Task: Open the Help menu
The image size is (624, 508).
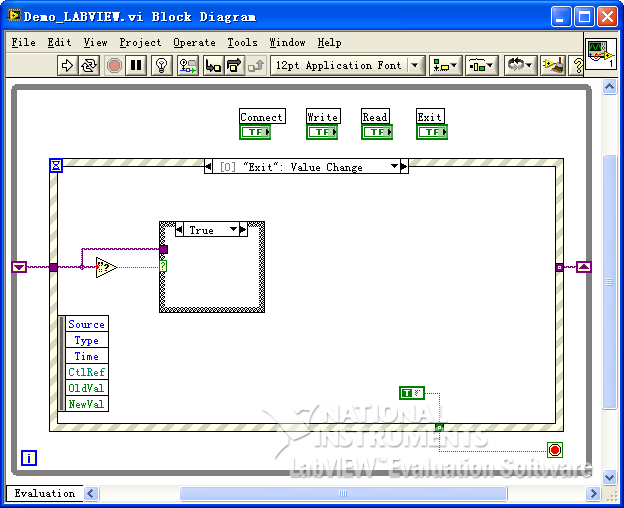Action: click(330, 43)
